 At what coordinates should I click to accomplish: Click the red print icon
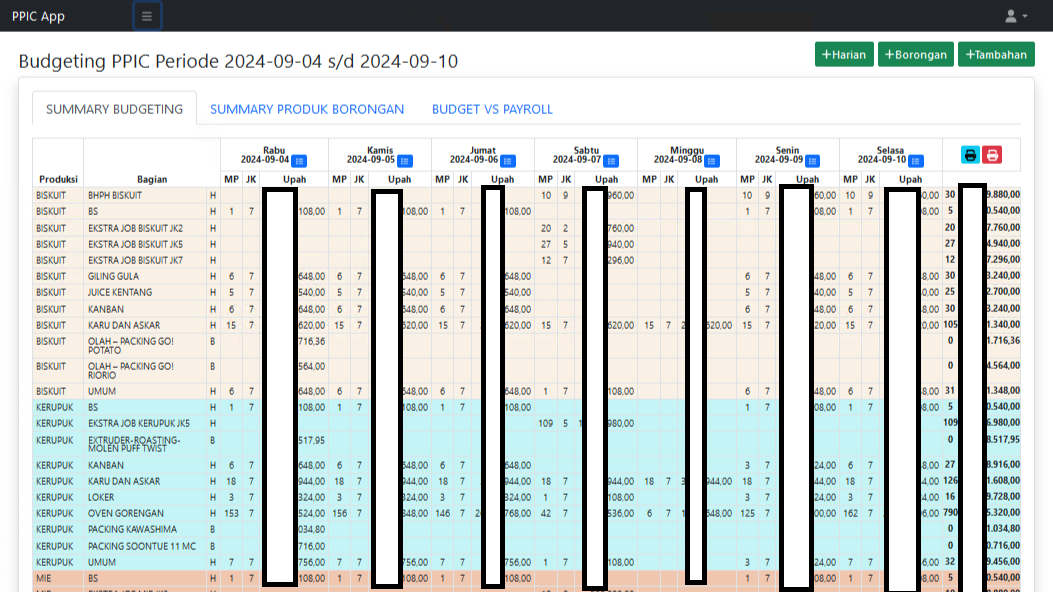click(992, 155)
